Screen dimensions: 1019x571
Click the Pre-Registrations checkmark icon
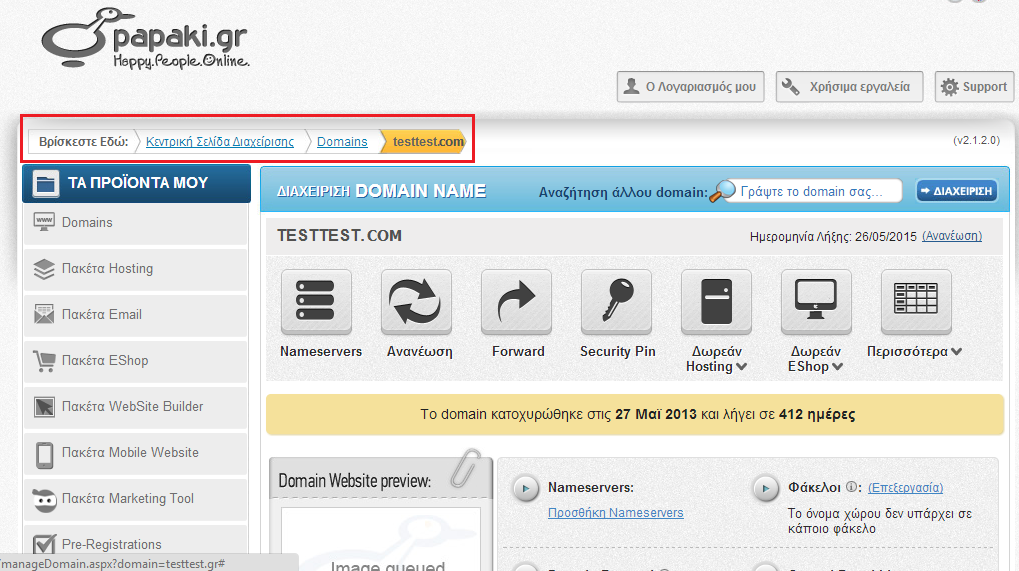tap(44, 544)
